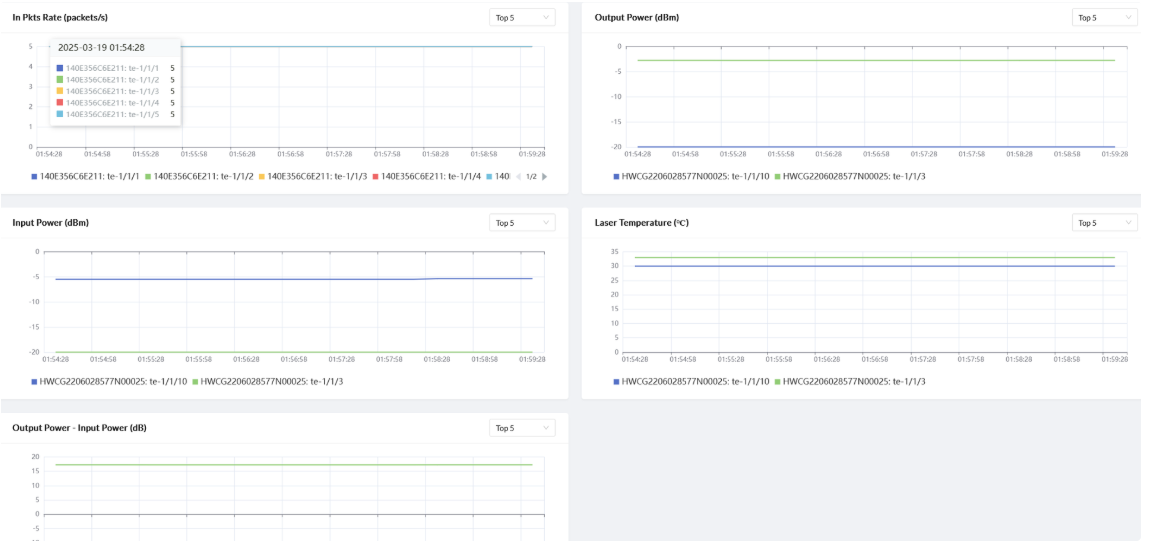Image resolution: width=1152 pixels, height=551 pixels.
Task: Open Top 5 dropdown for In Pkts Rate
Action: click(x=523, y=18)
